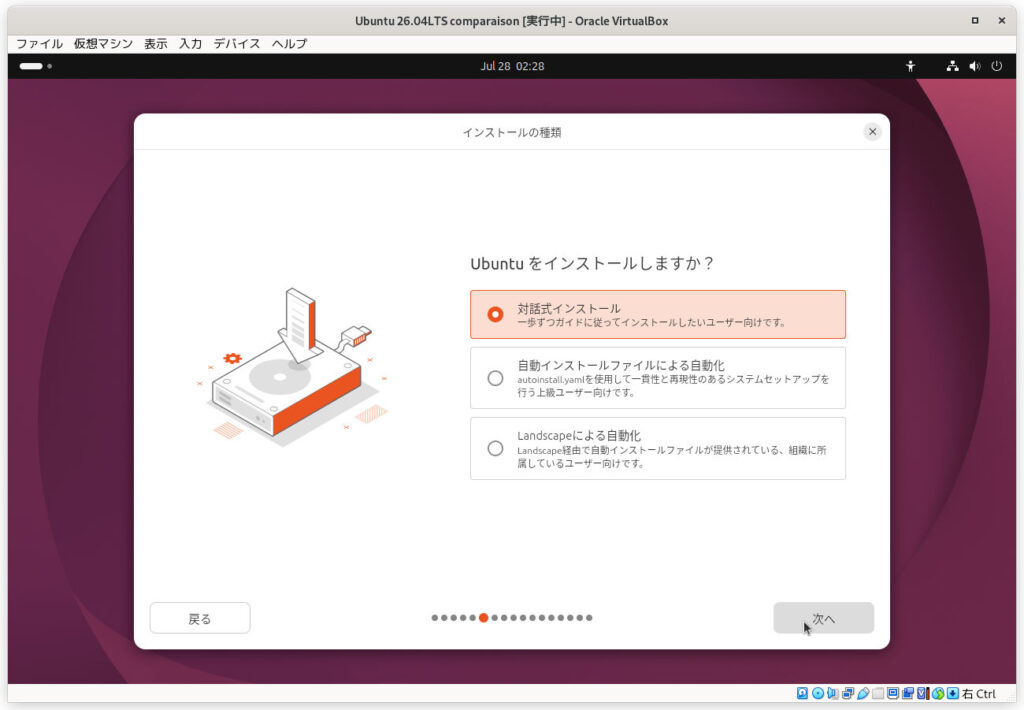This screenshot has width=1024, height=710.
Task: Click the Landscape経由 description text
Action: (x=671, y=457)
